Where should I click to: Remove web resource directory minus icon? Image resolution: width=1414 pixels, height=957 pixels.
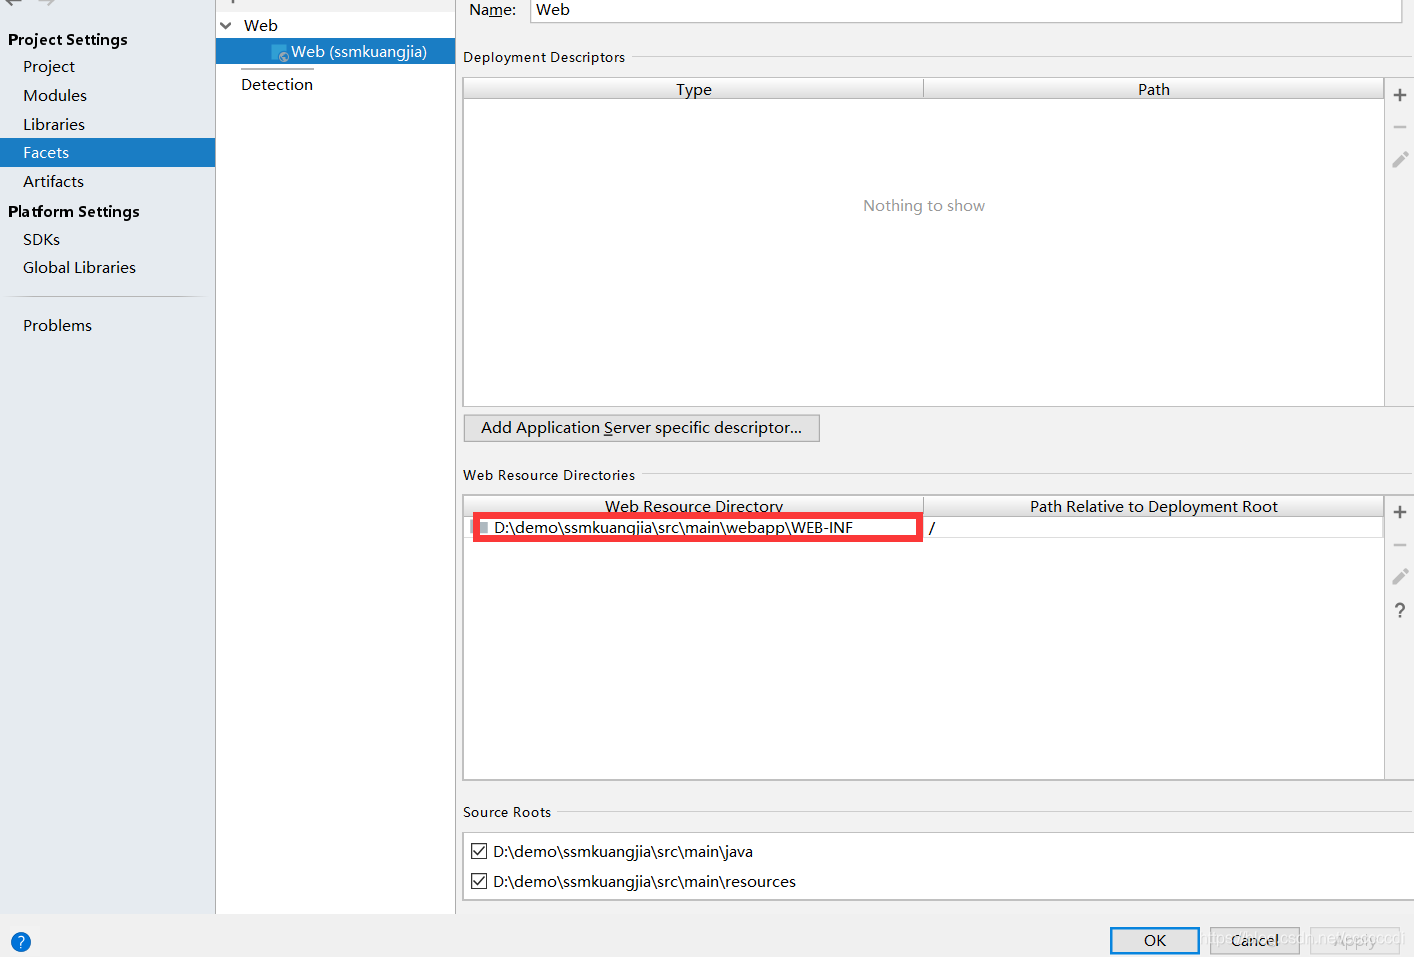[x=1400, y=545]
